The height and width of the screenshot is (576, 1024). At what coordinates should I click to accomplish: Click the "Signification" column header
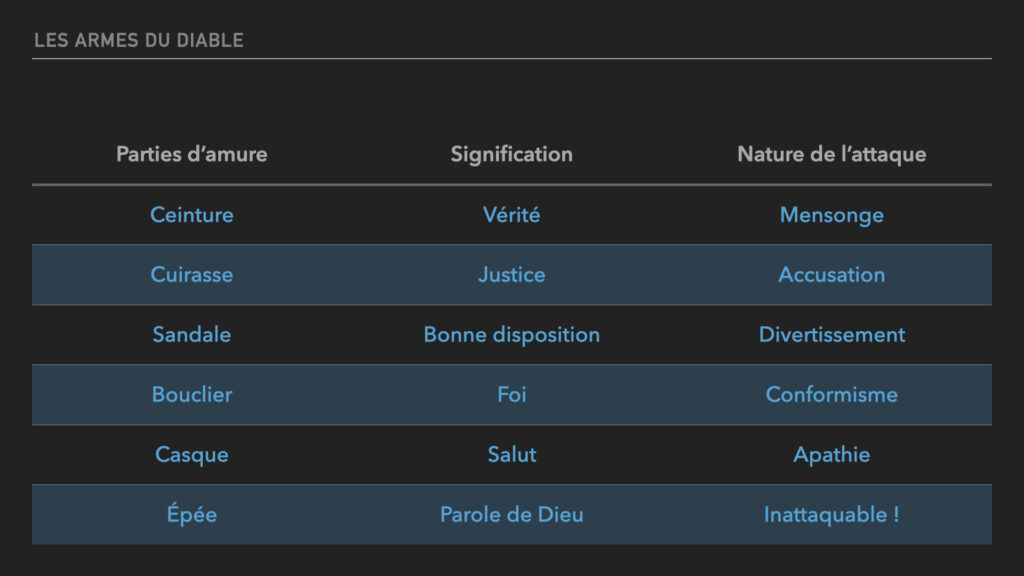click(511, 154)
